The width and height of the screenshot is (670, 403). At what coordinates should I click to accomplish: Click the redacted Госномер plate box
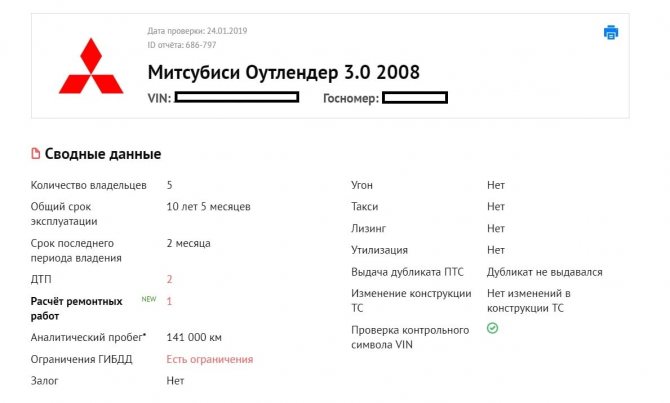pyautogui.click(x=415, y=98)
